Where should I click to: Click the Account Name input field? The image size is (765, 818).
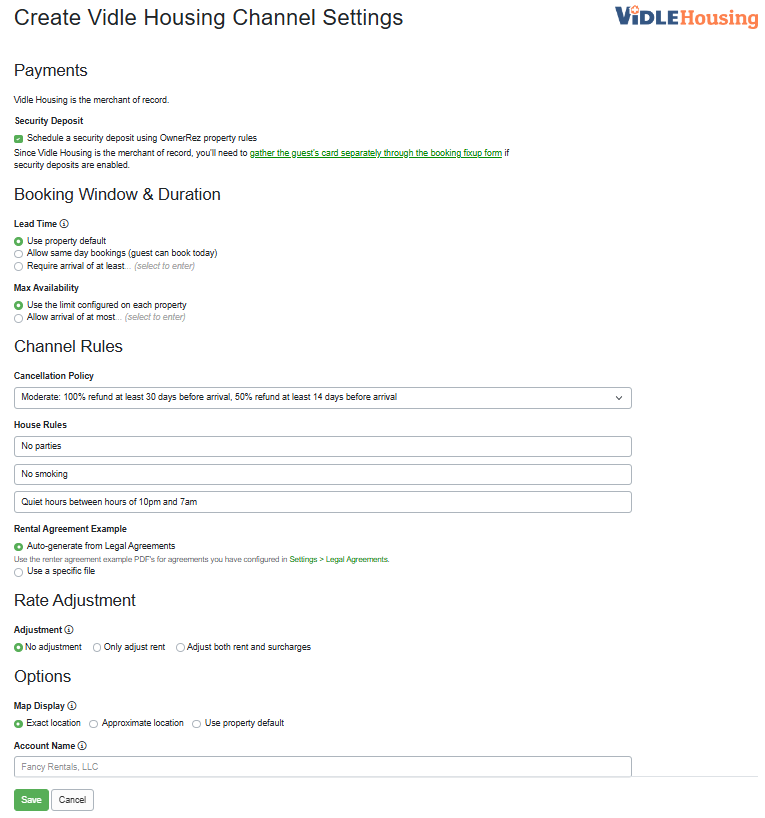[x=322, y=766]
